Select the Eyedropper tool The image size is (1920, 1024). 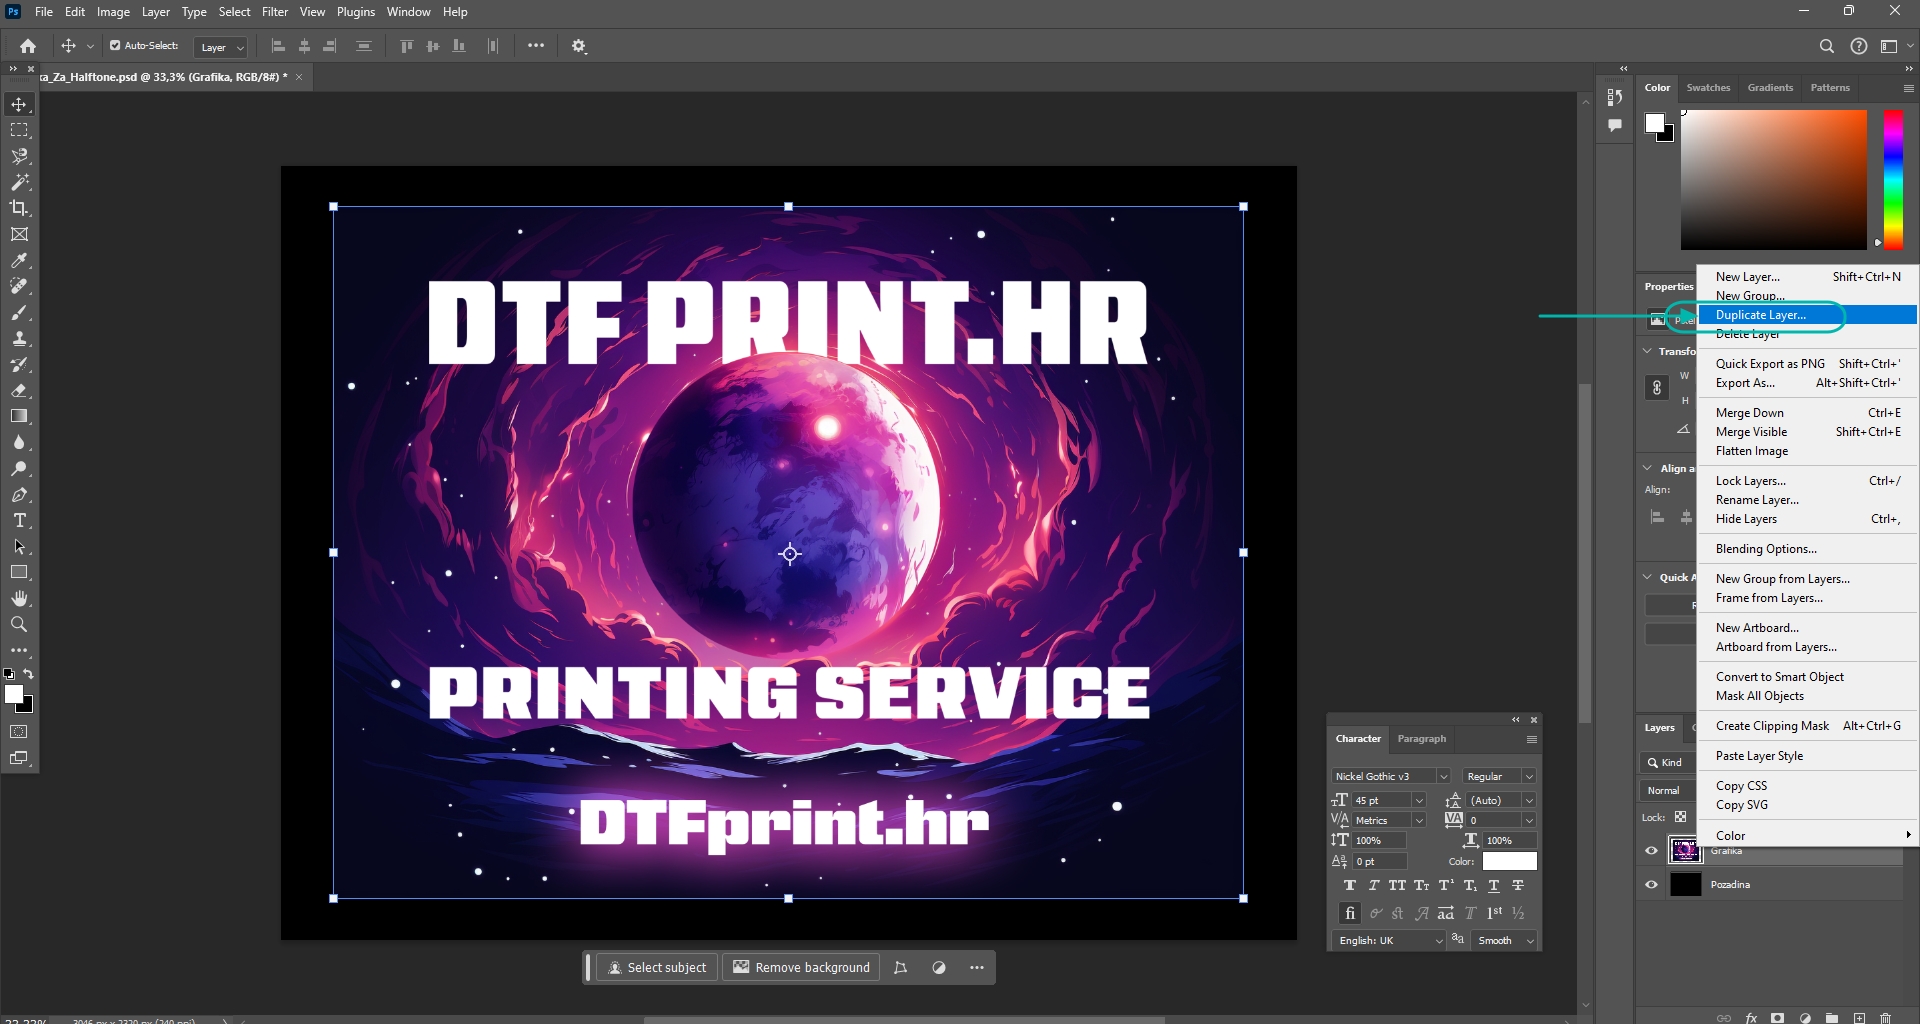coord(19,260)
